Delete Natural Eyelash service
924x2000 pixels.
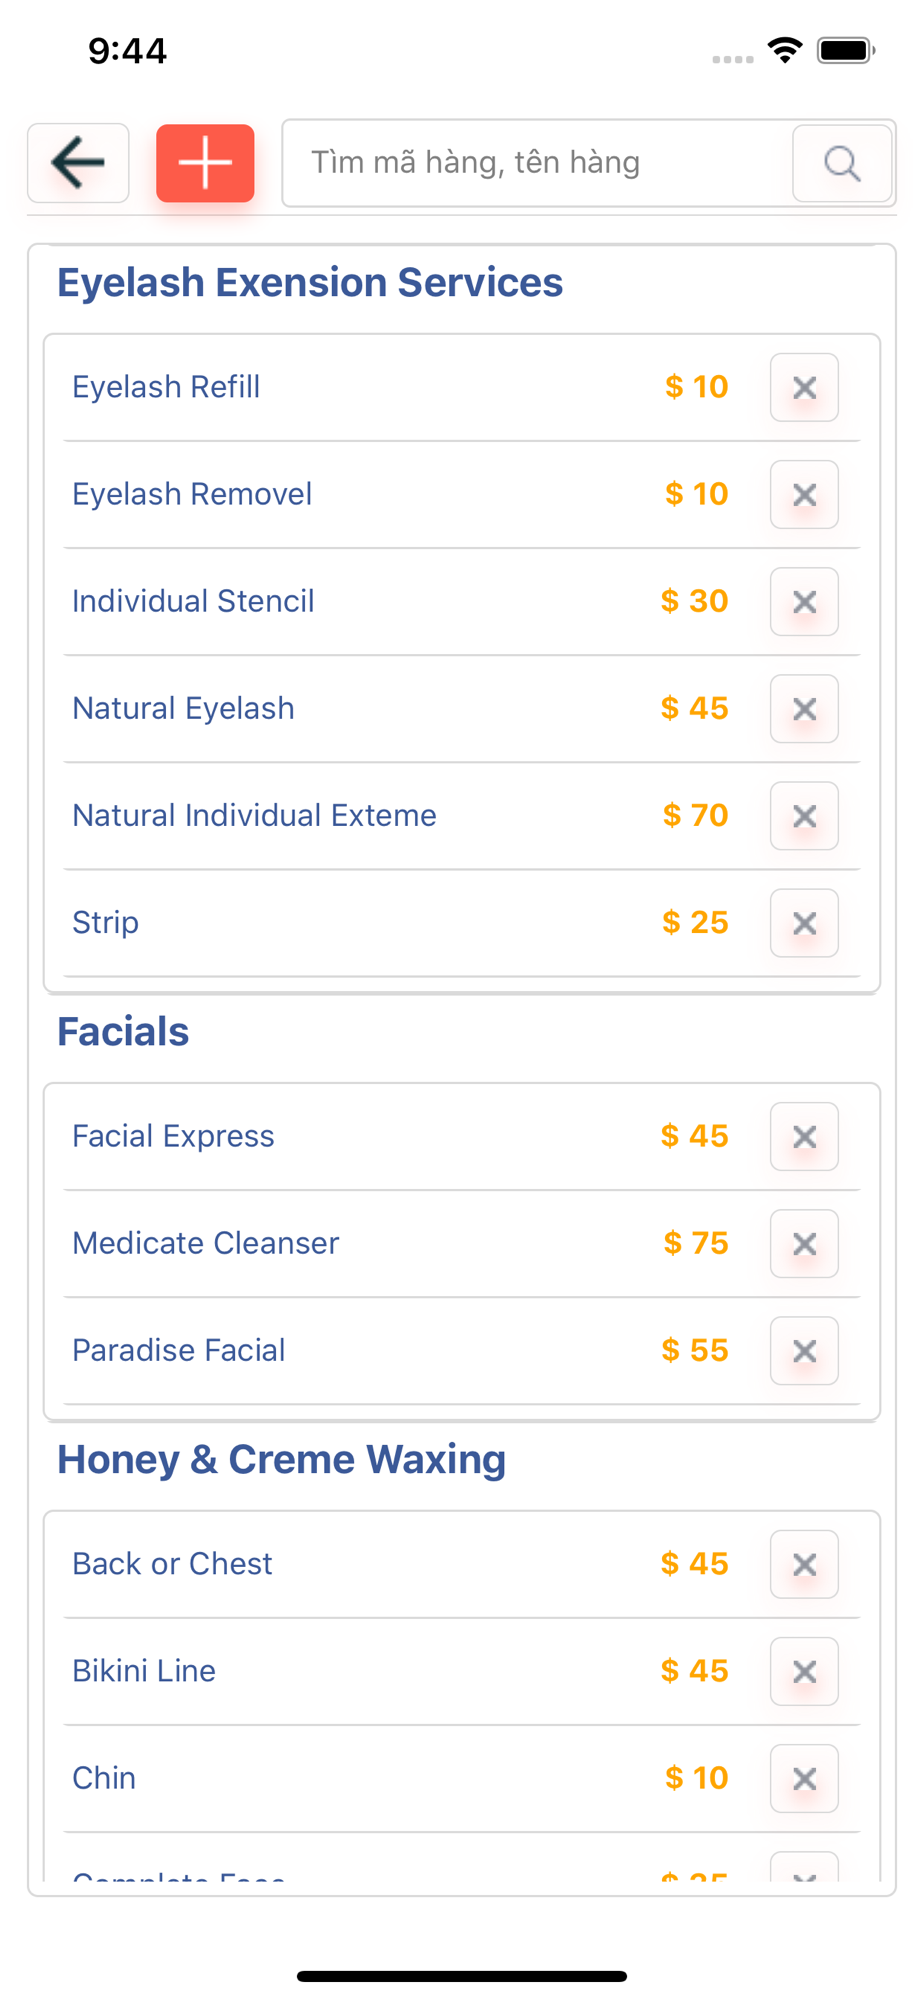click(804, 709)
